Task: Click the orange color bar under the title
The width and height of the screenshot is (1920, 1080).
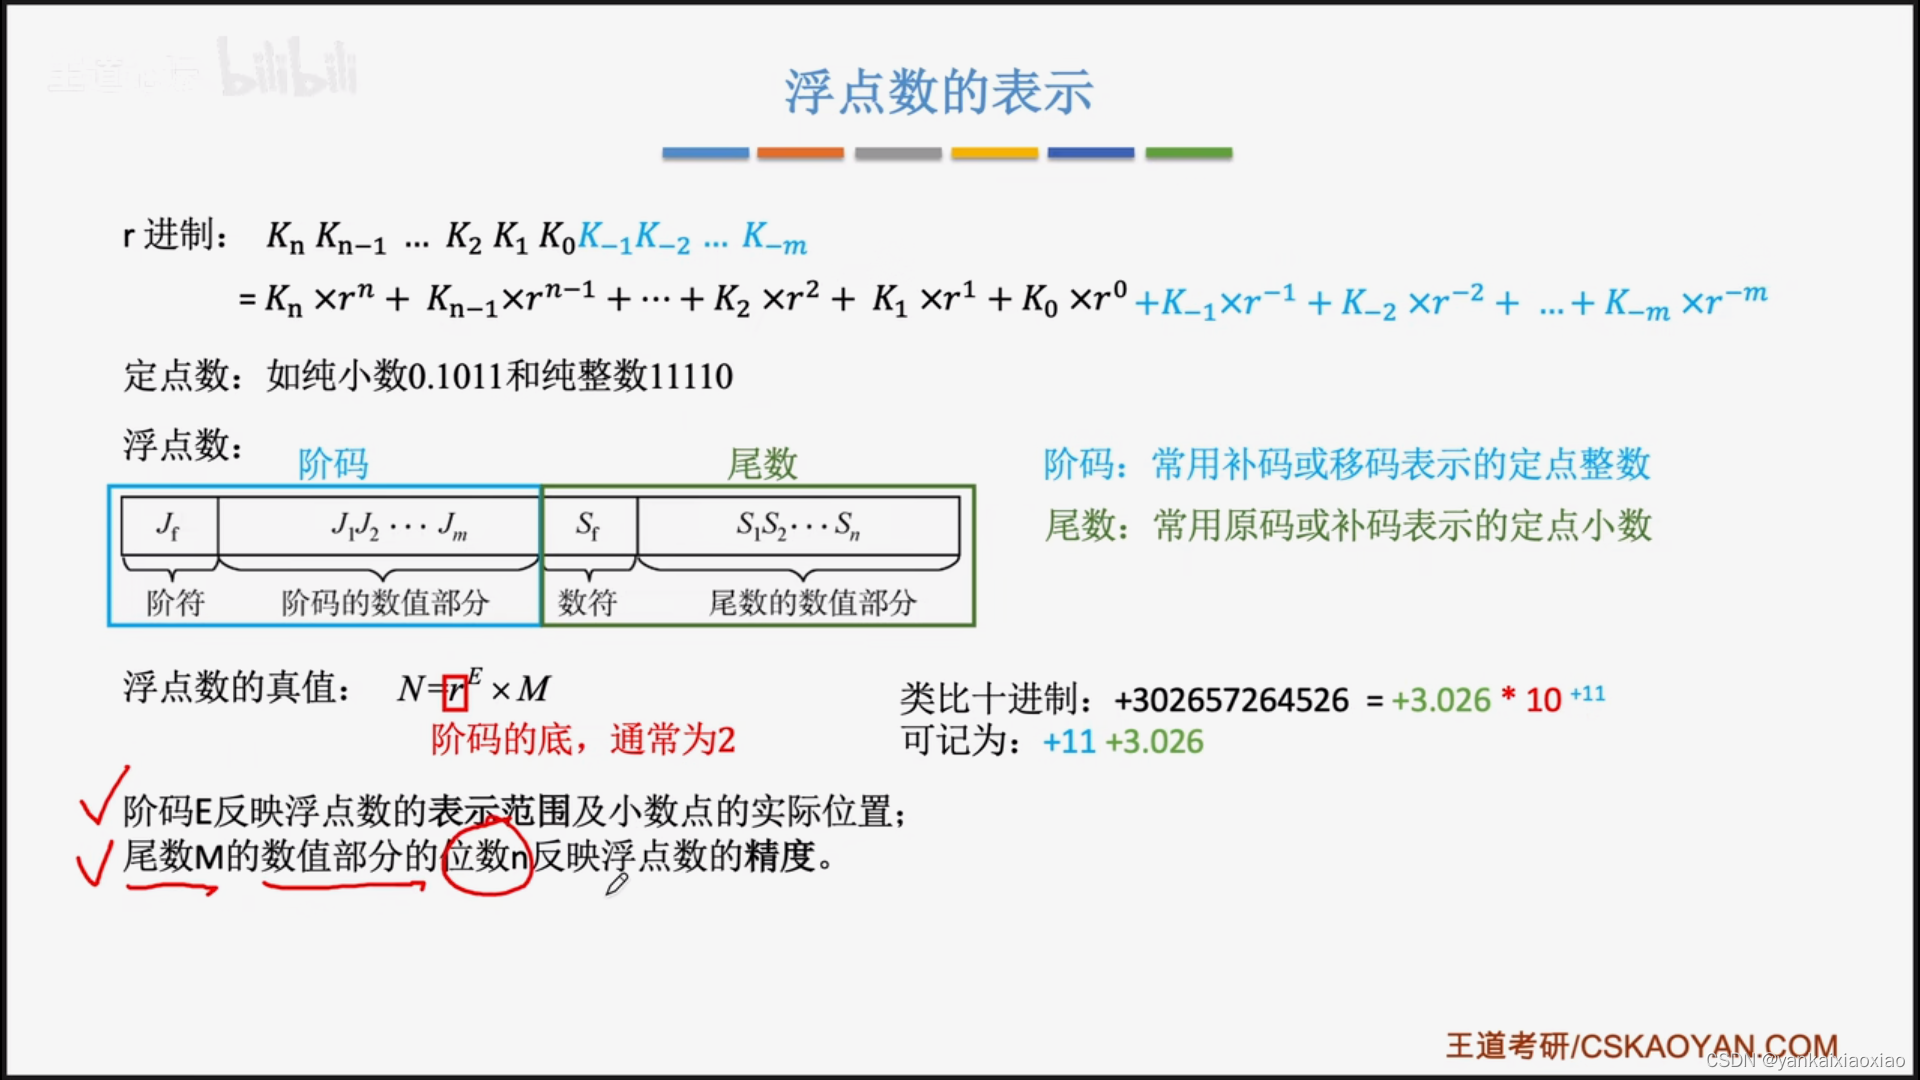Action: pos(800,153)
